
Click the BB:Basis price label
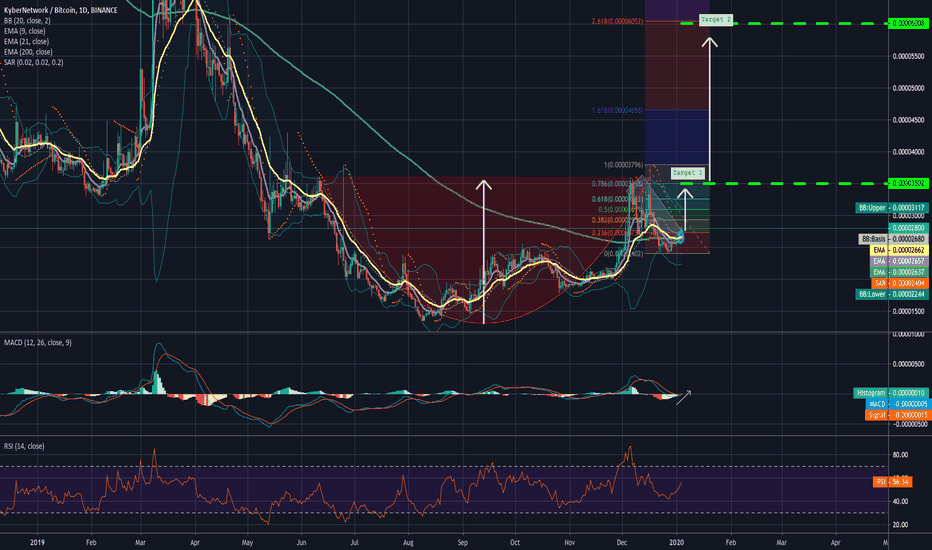tap(893, 239)
